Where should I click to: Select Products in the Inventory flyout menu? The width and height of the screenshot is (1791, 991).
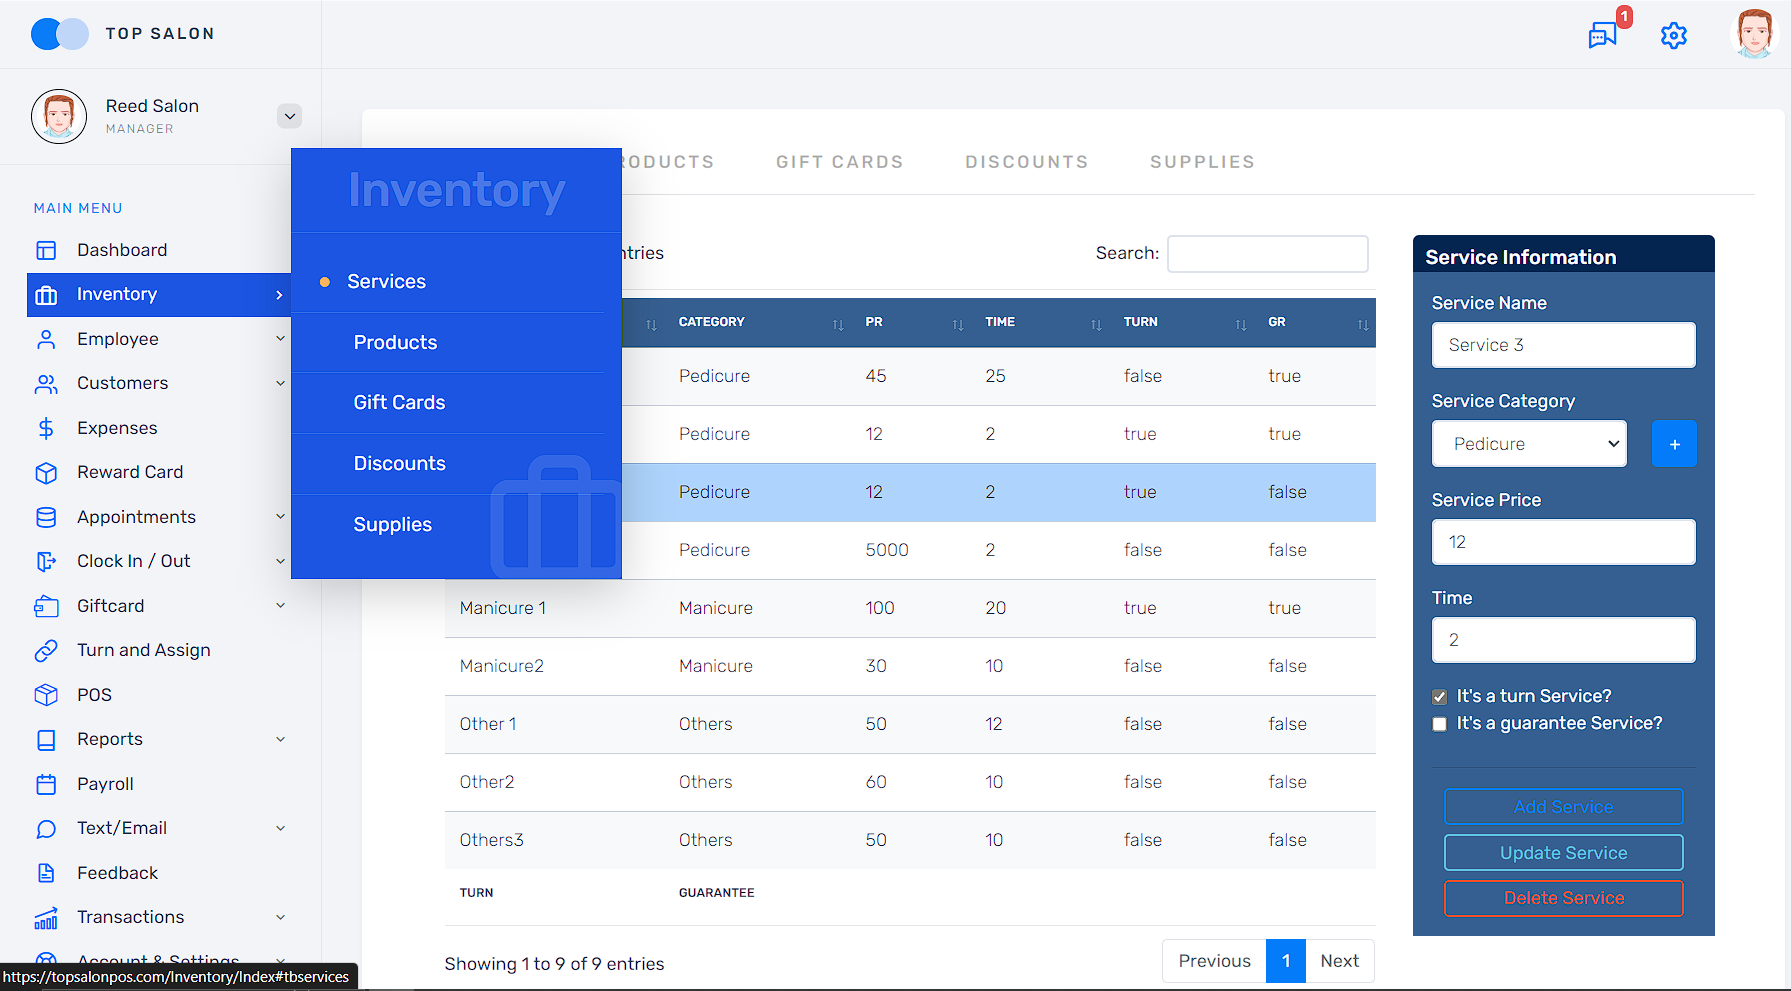395,343
